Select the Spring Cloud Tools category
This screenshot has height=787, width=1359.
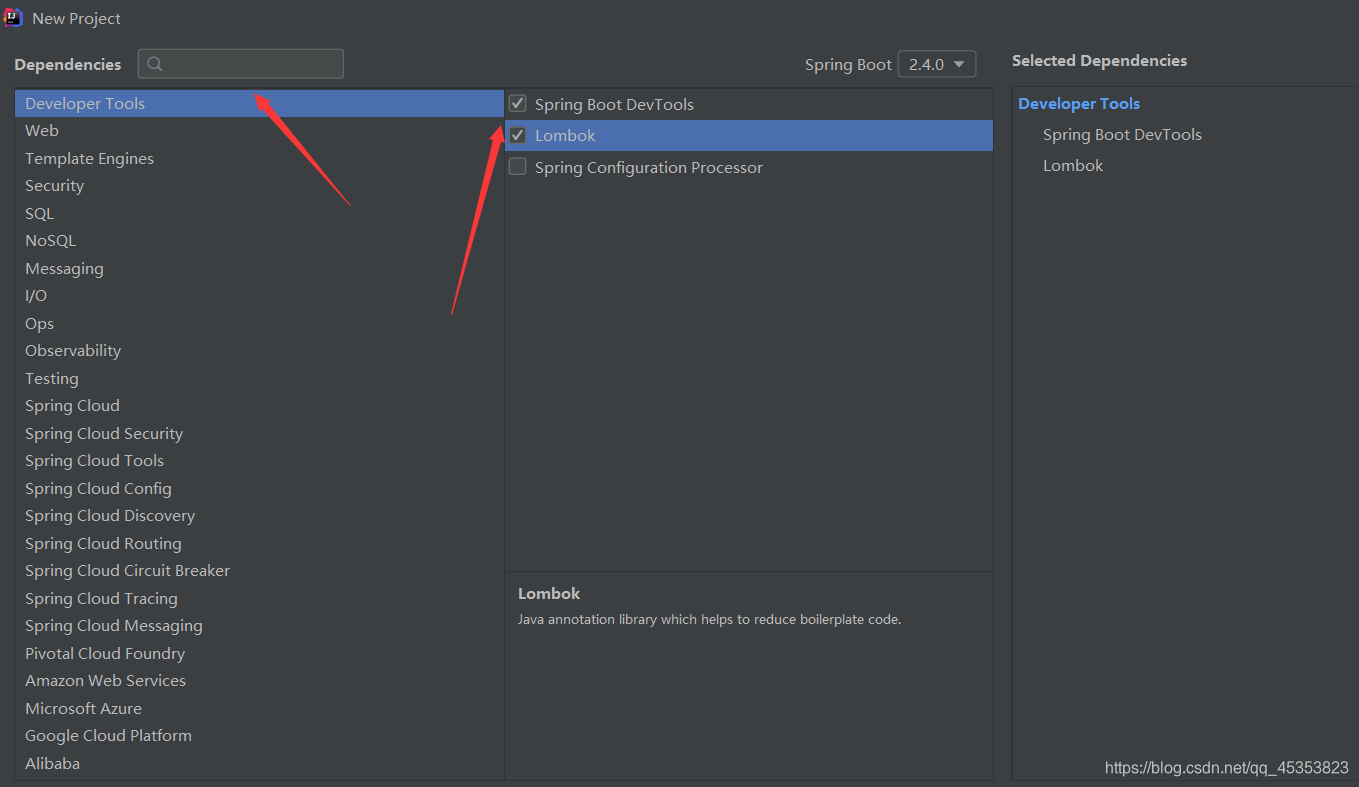pyautogui.click(x=259, y=460)
